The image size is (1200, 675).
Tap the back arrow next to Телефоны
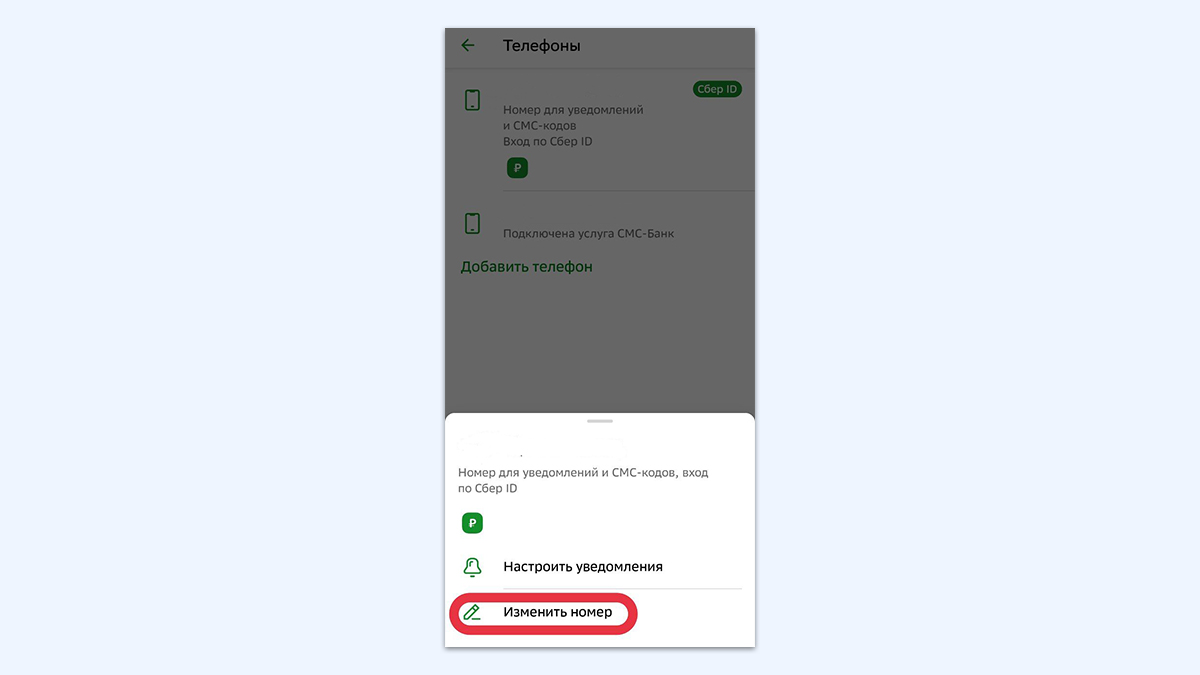468,45
